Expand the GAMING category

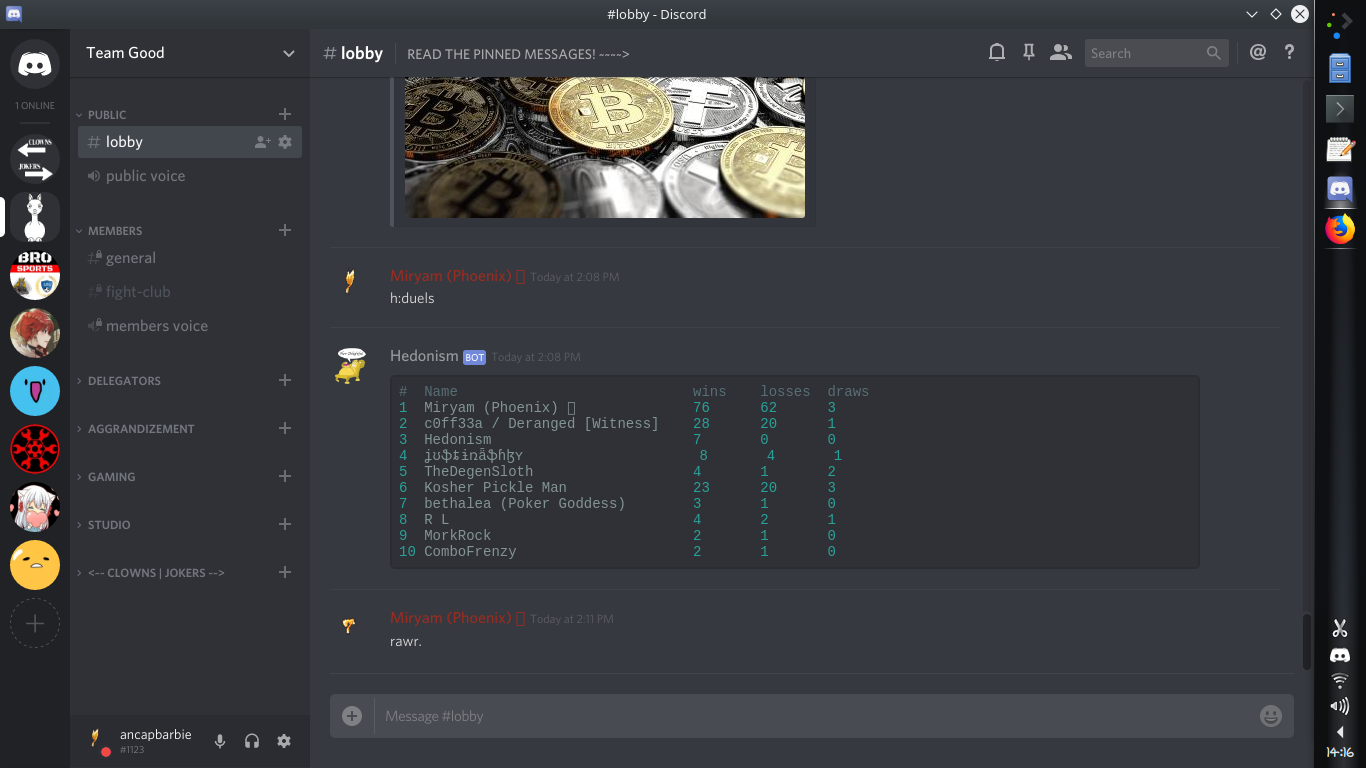pos(111,477)
